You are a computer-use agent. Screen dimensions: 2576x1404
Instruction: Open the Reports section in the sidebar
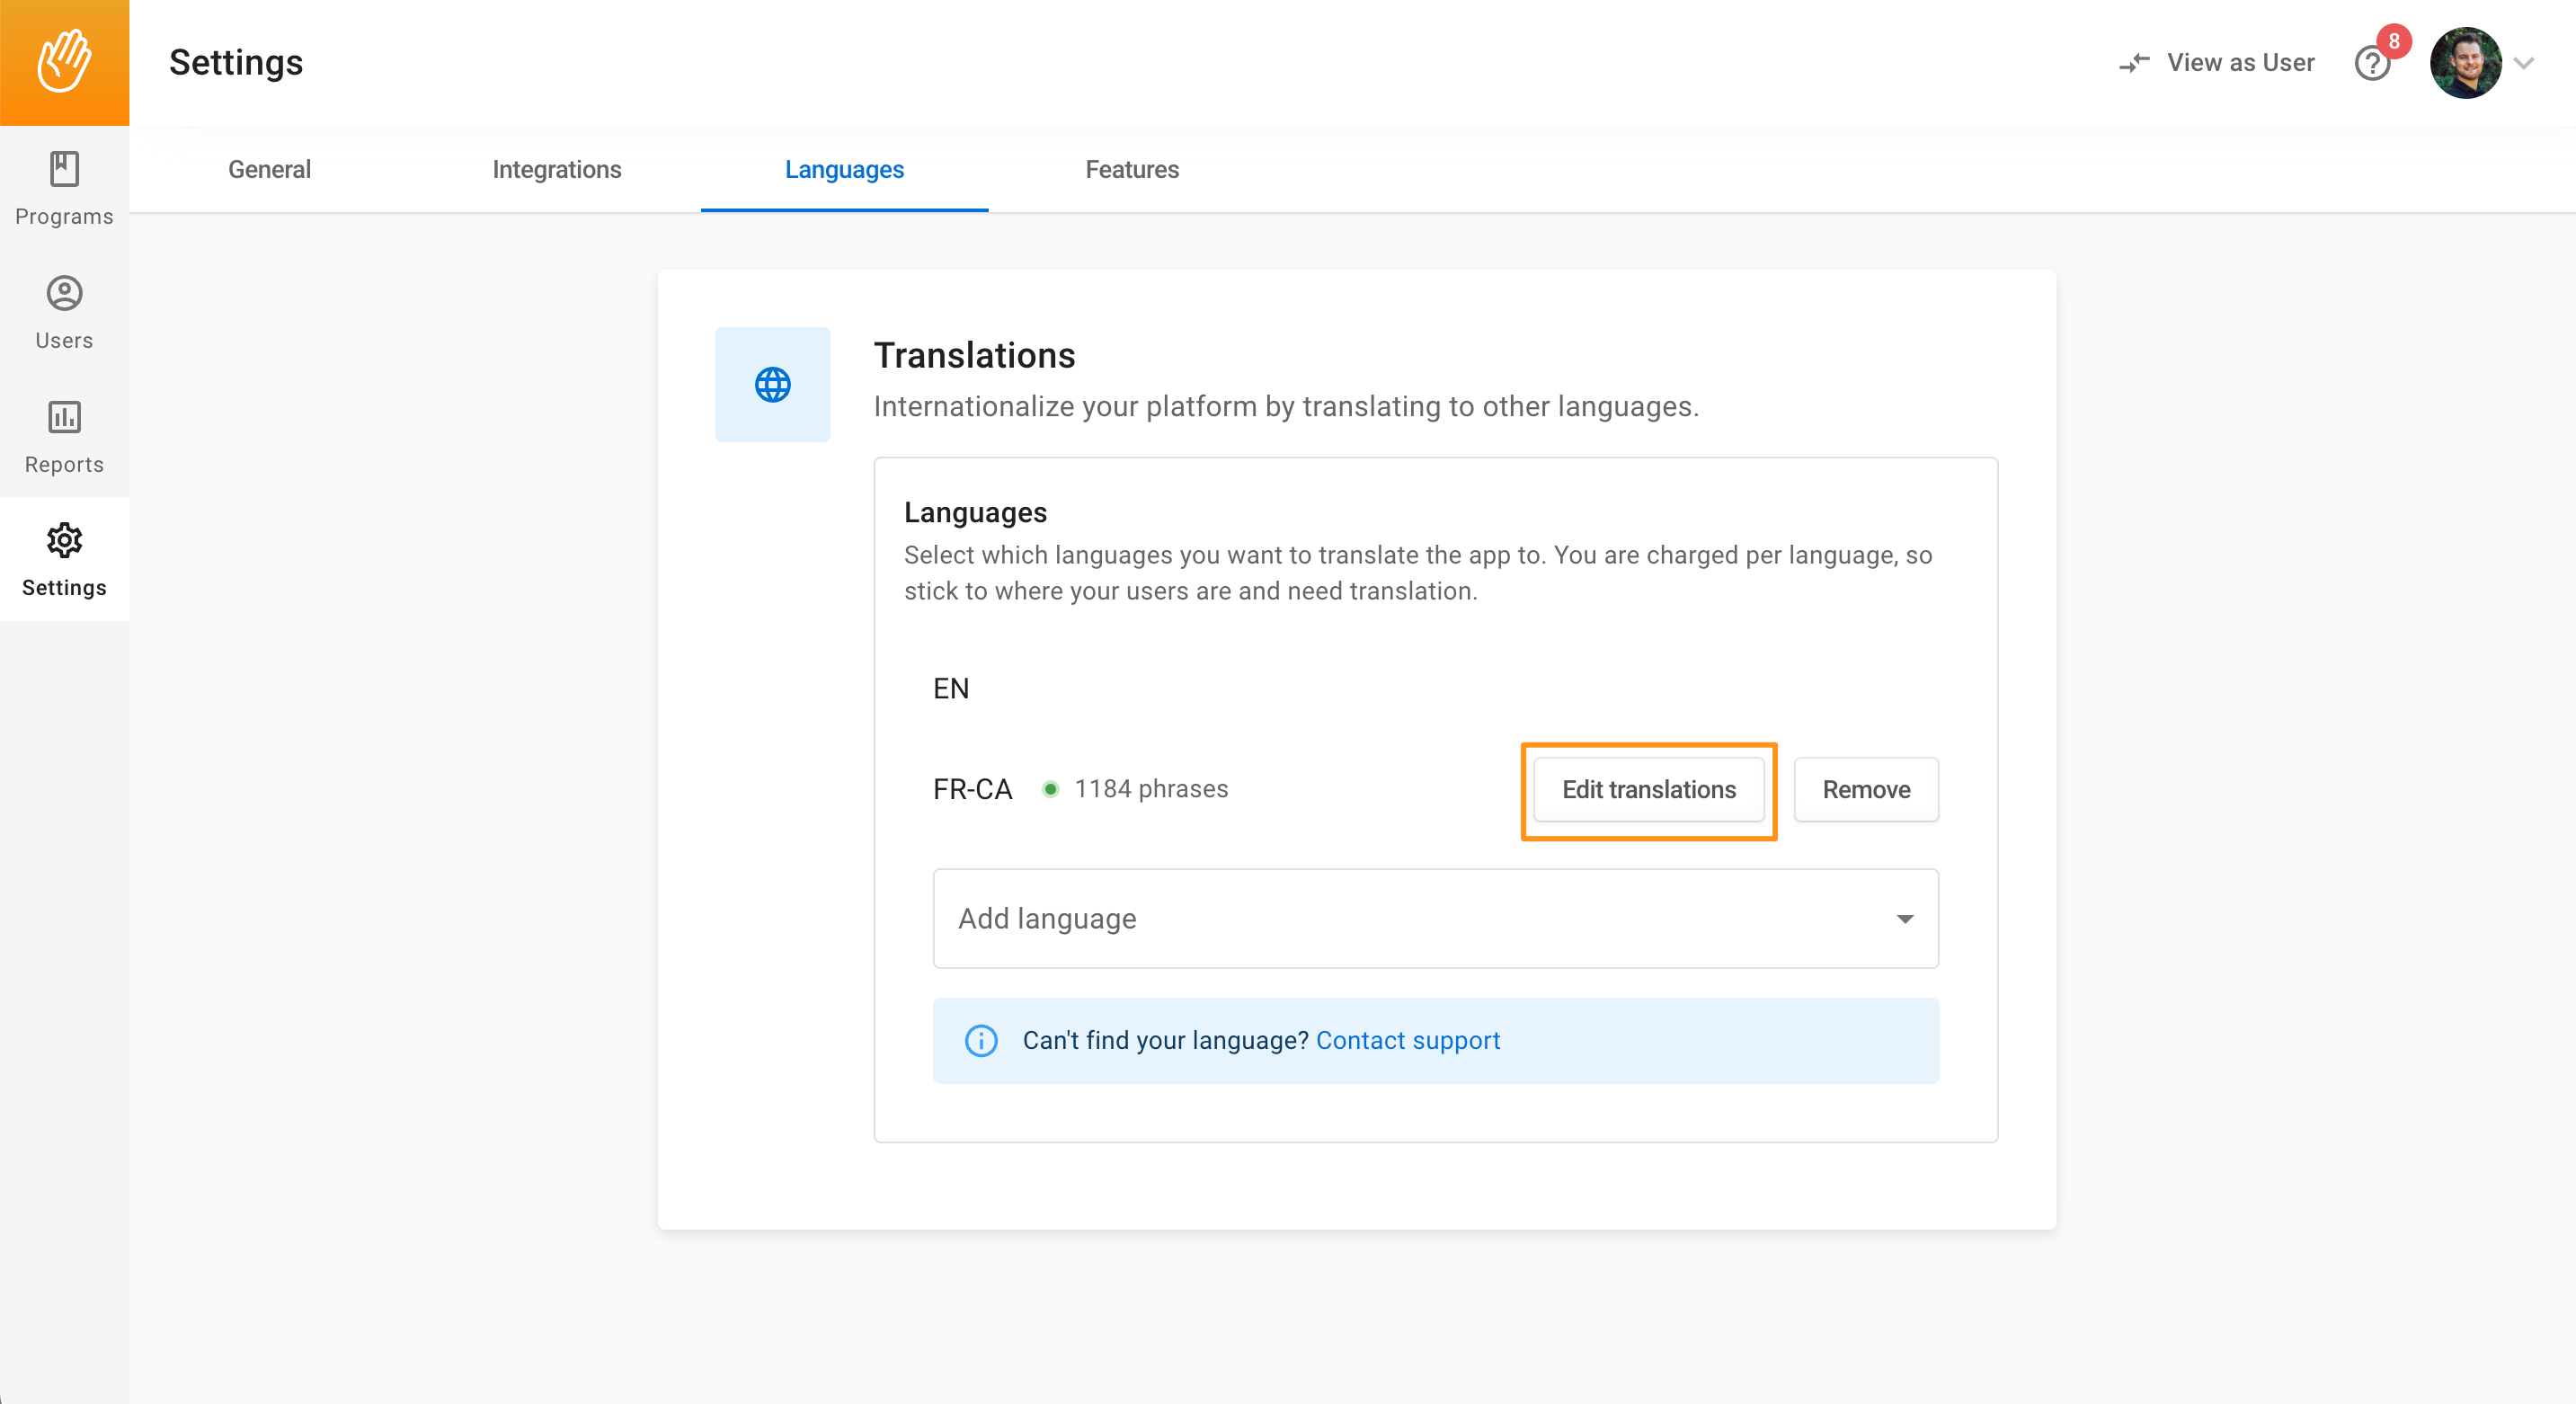point(64,437)
